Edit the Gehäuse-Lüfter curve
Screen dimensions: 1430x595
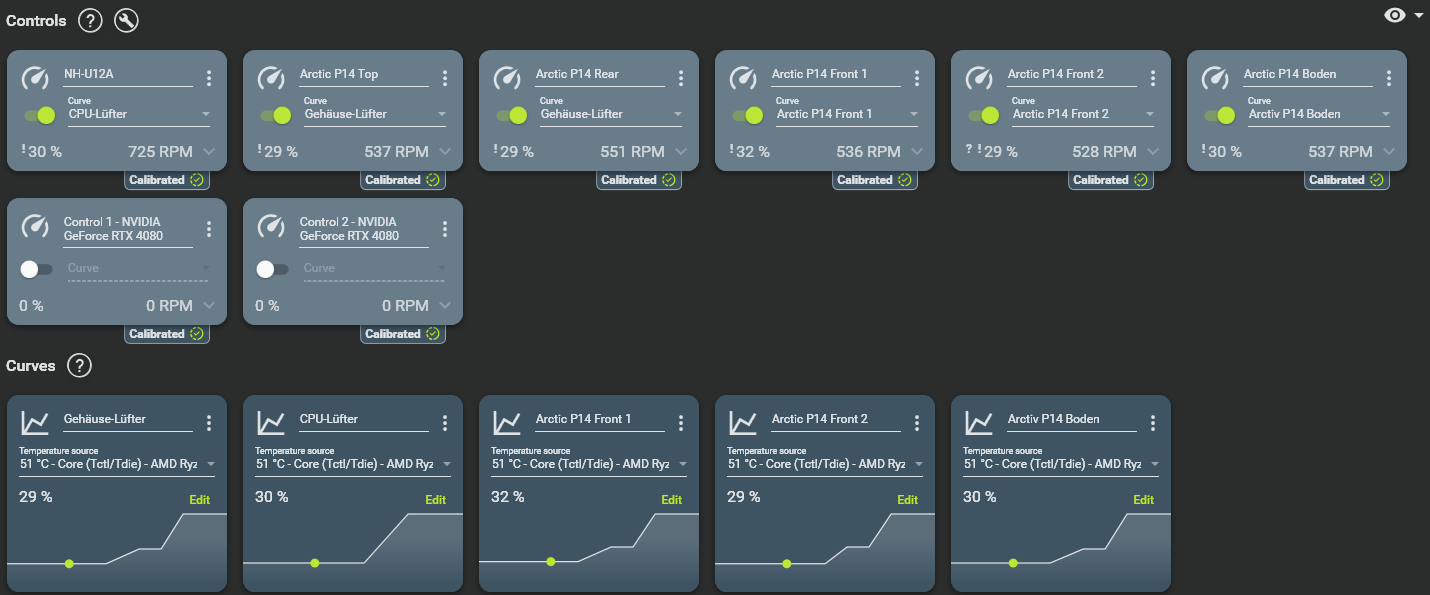point(200,500)
